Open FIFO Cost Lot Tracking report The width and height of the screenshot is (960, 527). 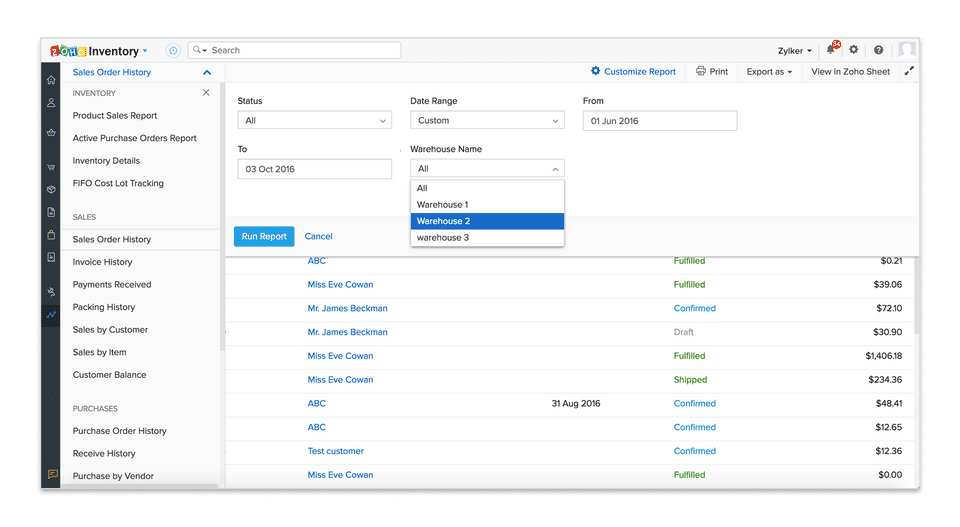(x=118, y=183)
